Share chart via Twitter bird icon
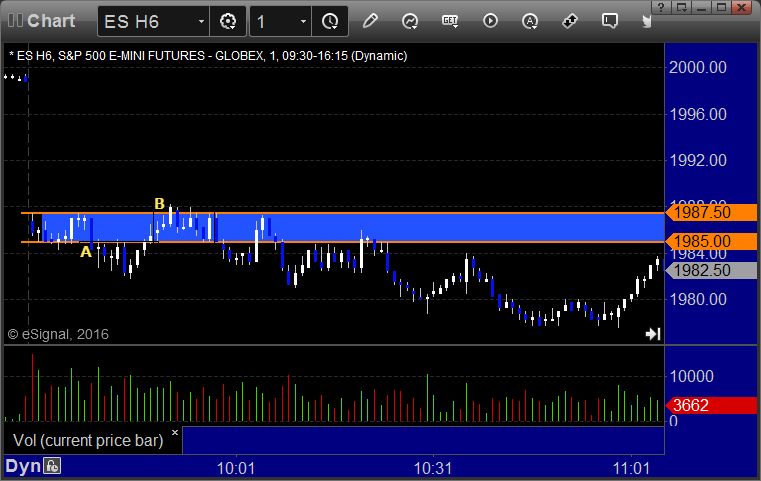 click(646, 21)
